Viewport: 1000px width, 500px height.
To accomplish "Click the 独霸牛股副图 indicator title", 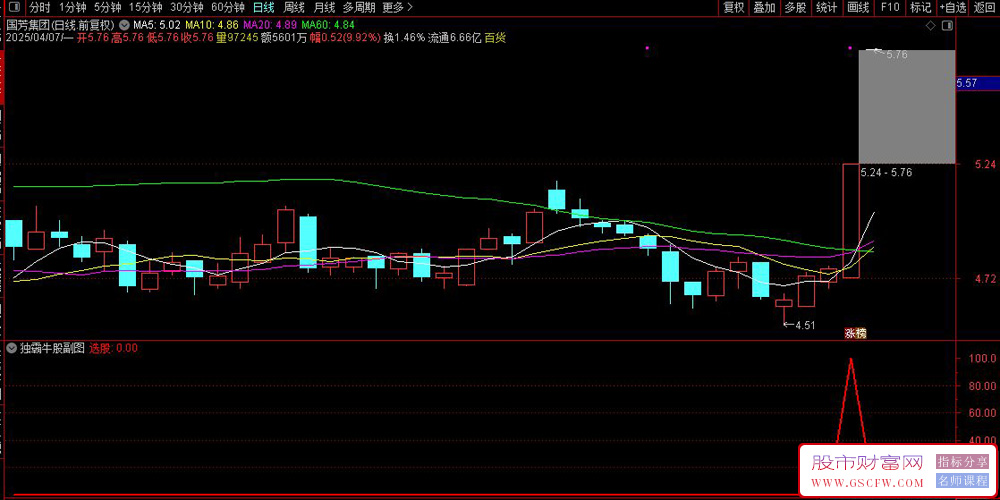I will [x=52, y=348].
